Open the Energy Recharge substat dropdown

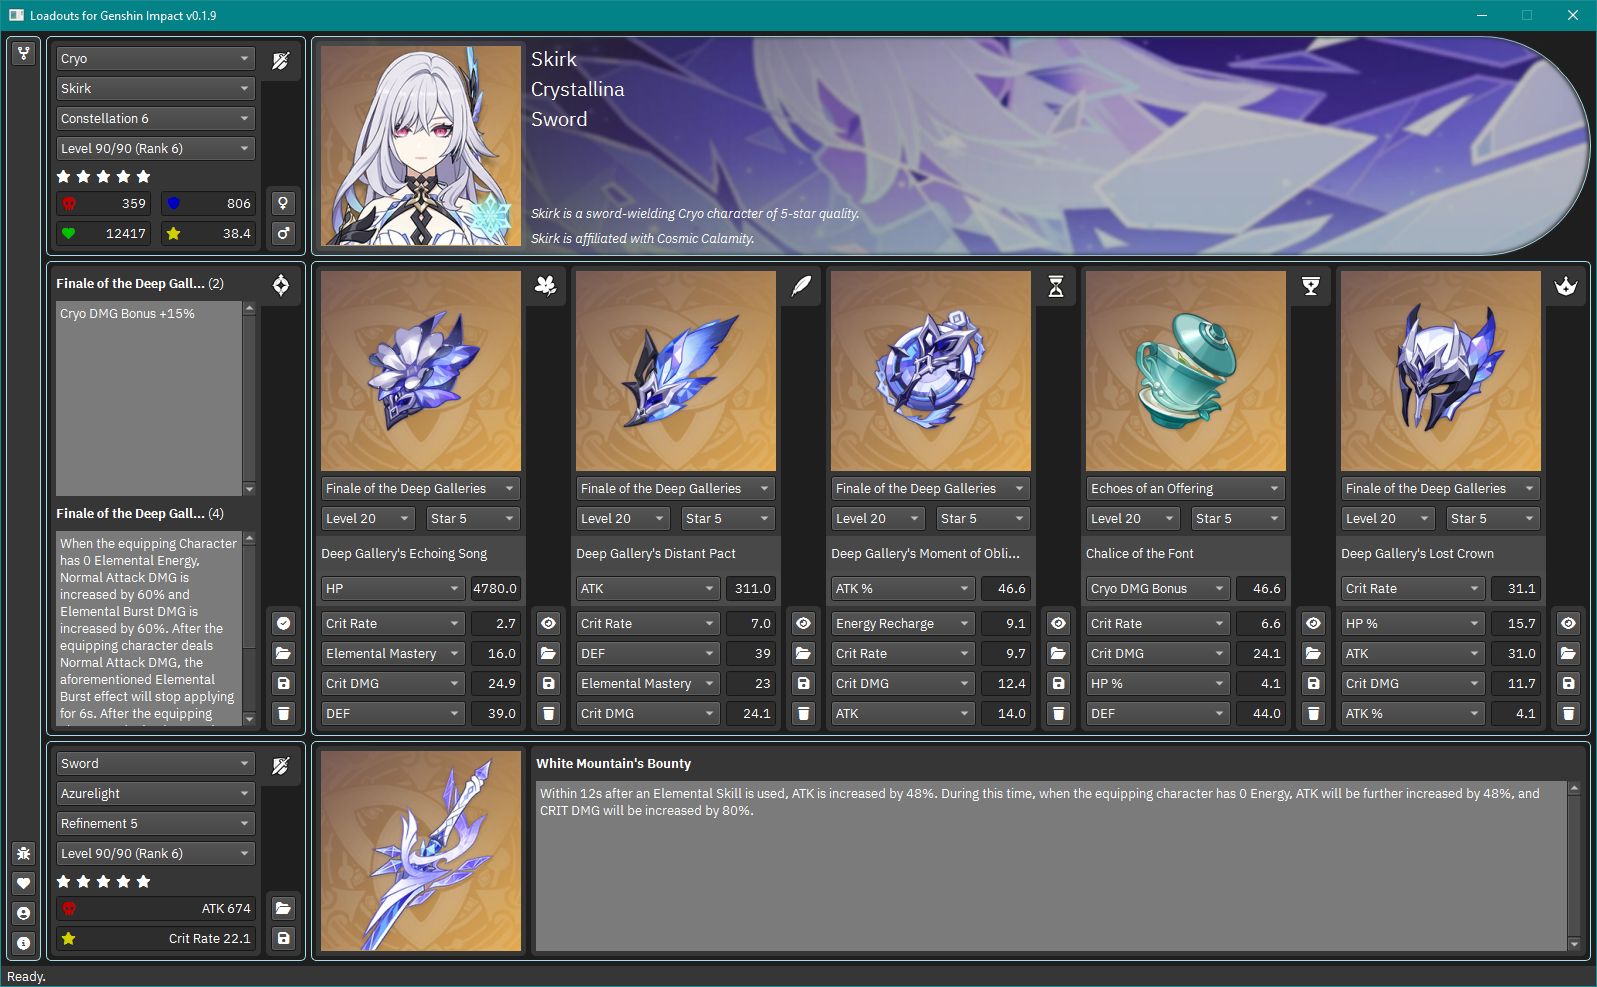pyautogui.click(x=903, y=624)
